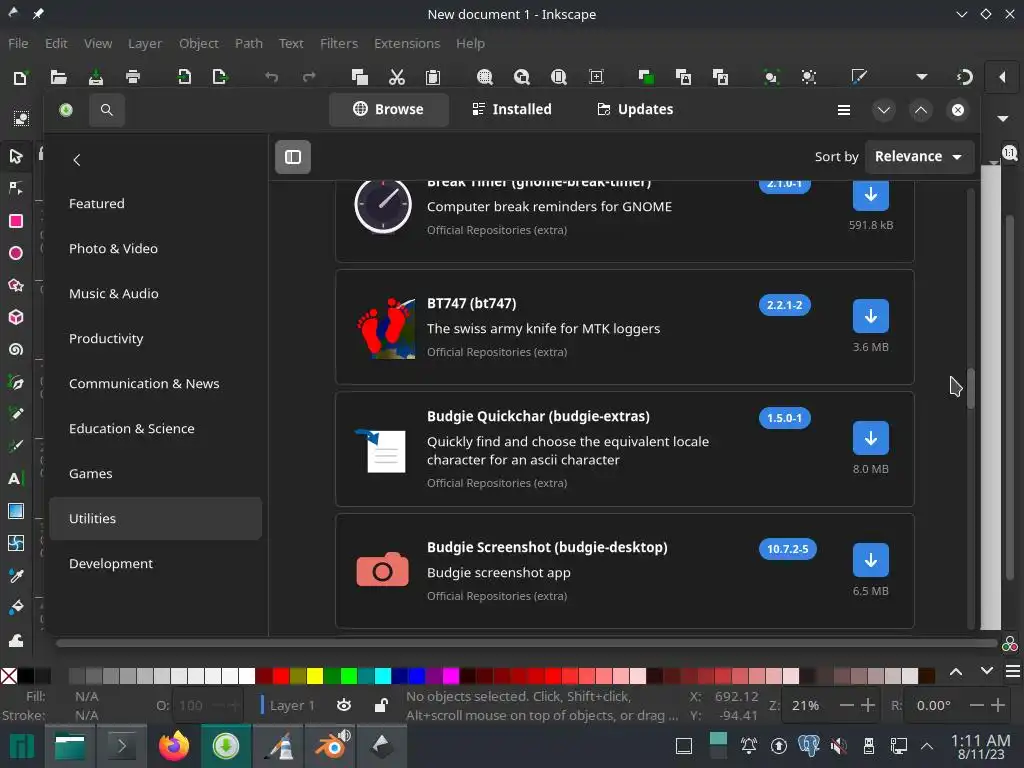
Task: Open search in the software manager
Action: point(106,110)
